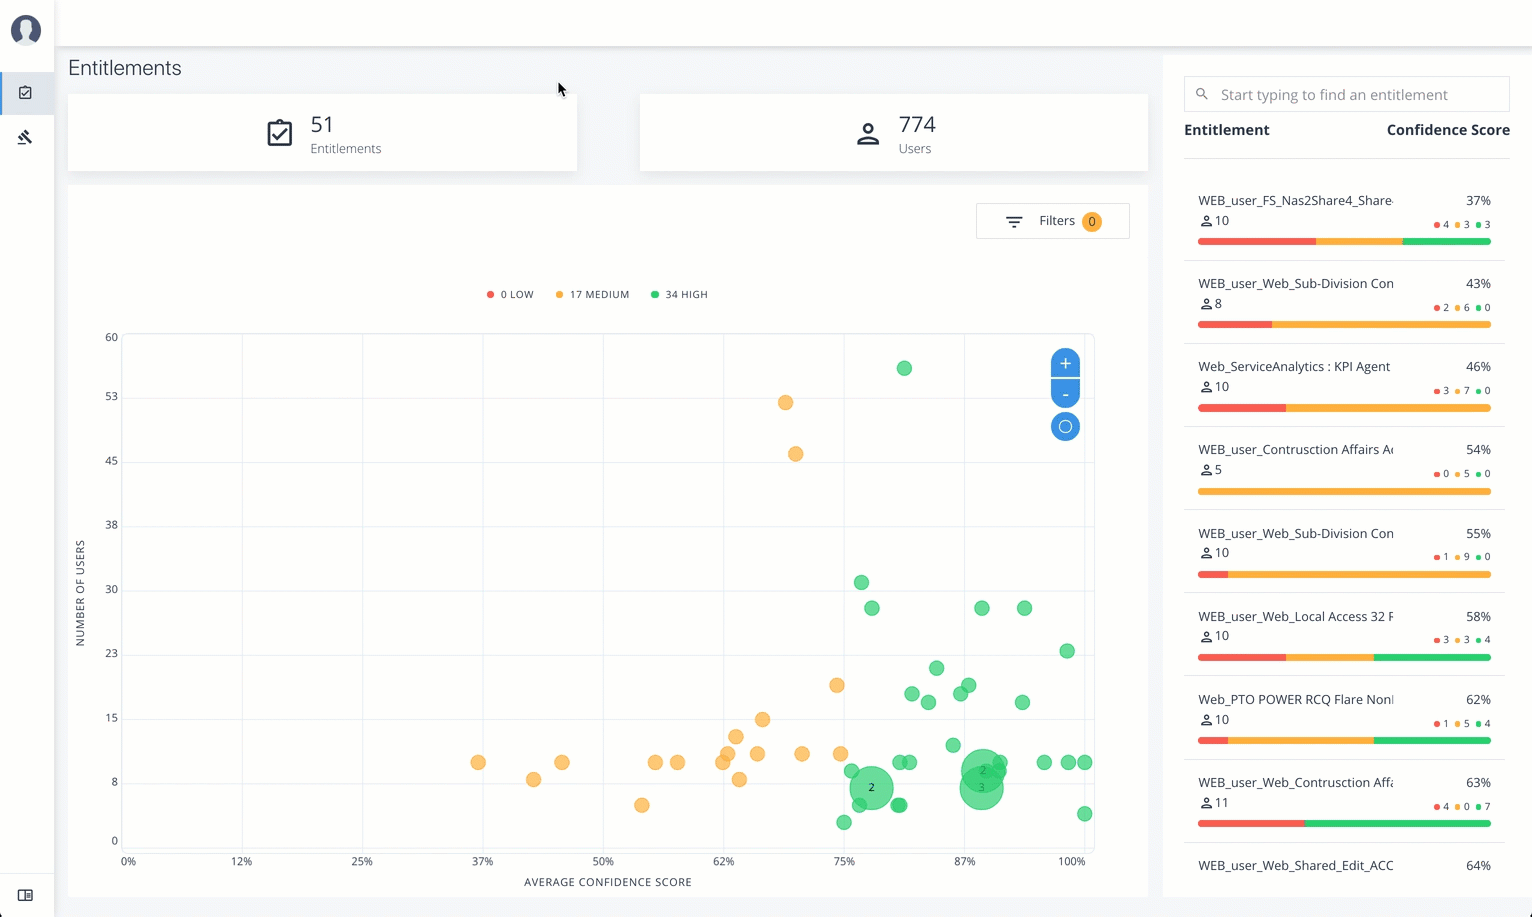This screenshot has height=917, width=1532.
Task: Toggle the LOW legend series
Action: point(510,295)
